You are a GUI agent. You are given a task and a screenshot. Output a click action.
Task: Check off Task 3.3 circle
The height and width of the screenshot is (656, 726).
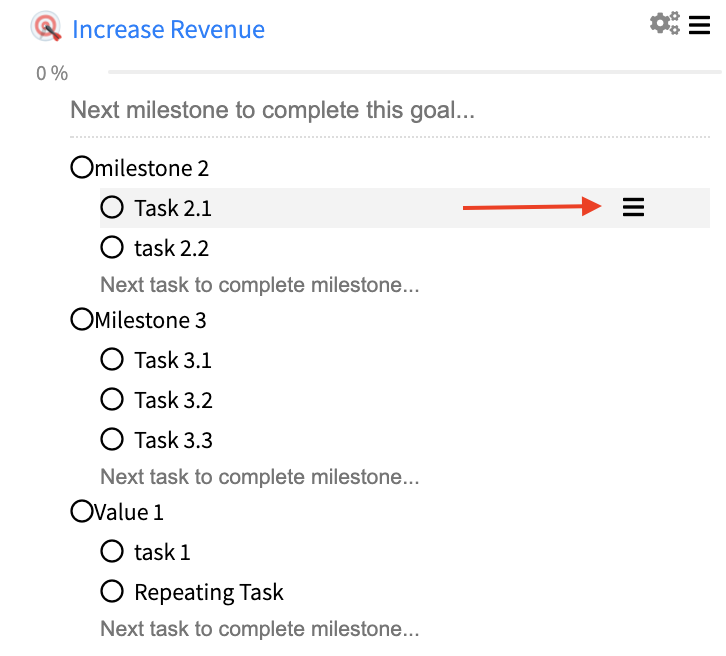[x=112, y=439]
